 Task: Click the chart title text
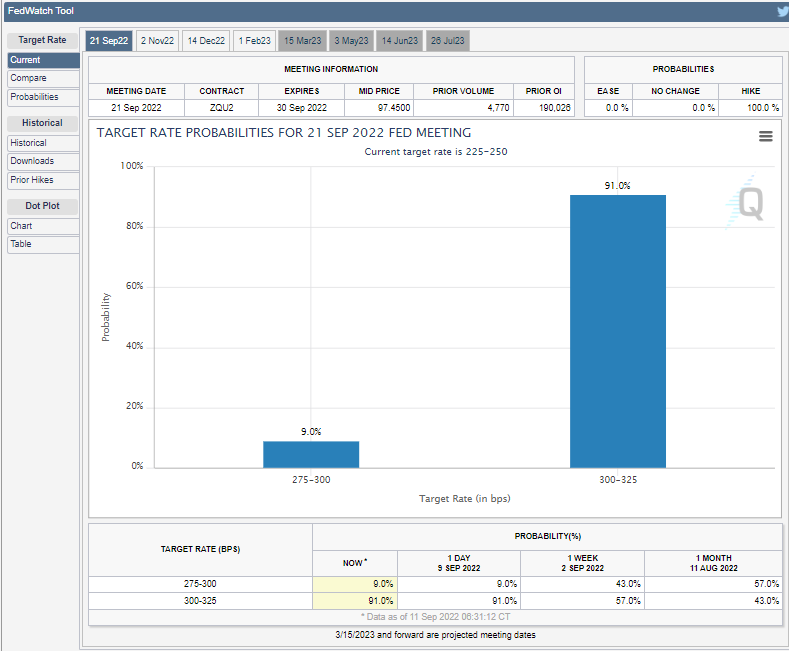coord(284,133)
